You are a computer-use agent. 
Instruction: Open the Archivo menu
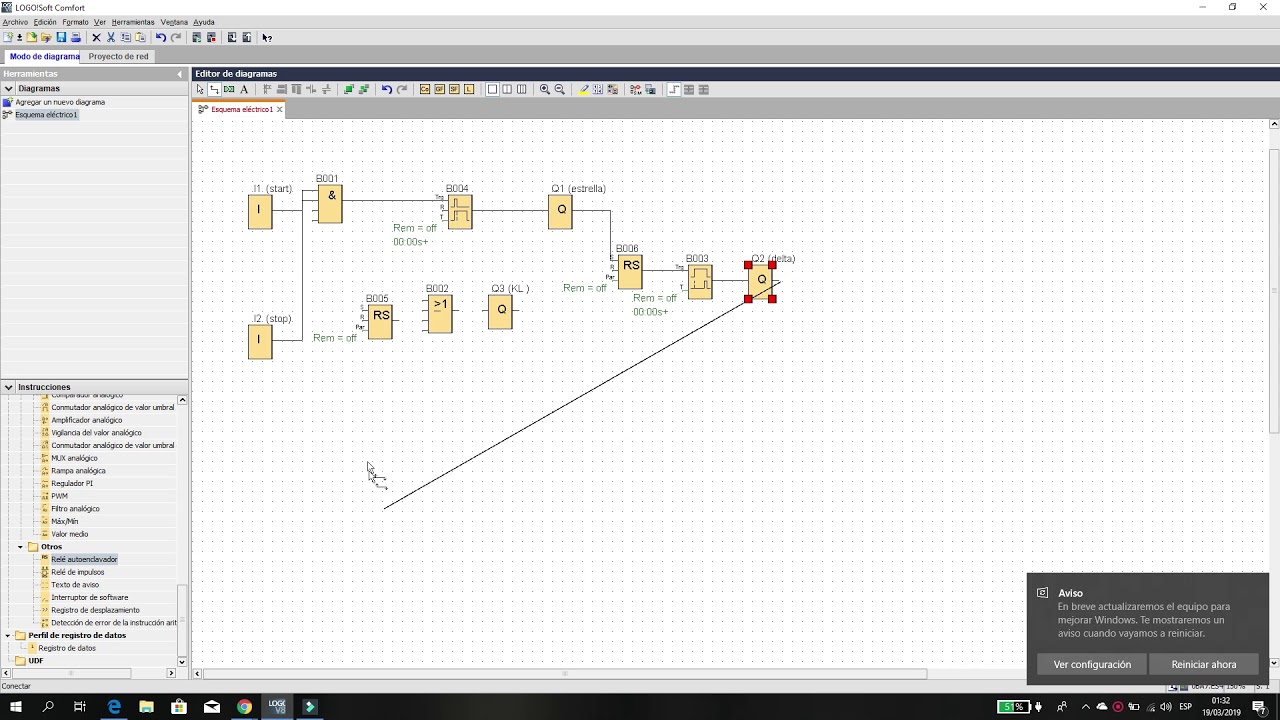[x=15, y=22]
